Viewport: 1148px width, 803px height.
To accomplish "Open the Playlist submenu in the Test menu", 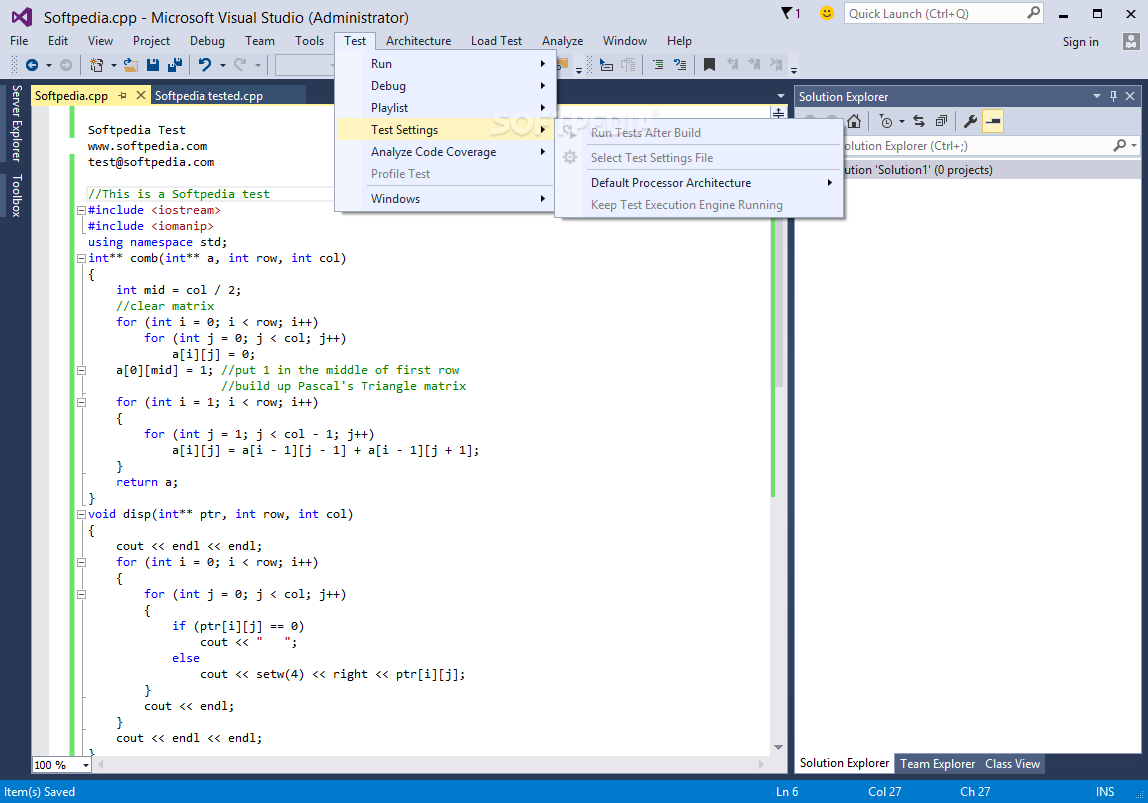I will coord(444,108).
